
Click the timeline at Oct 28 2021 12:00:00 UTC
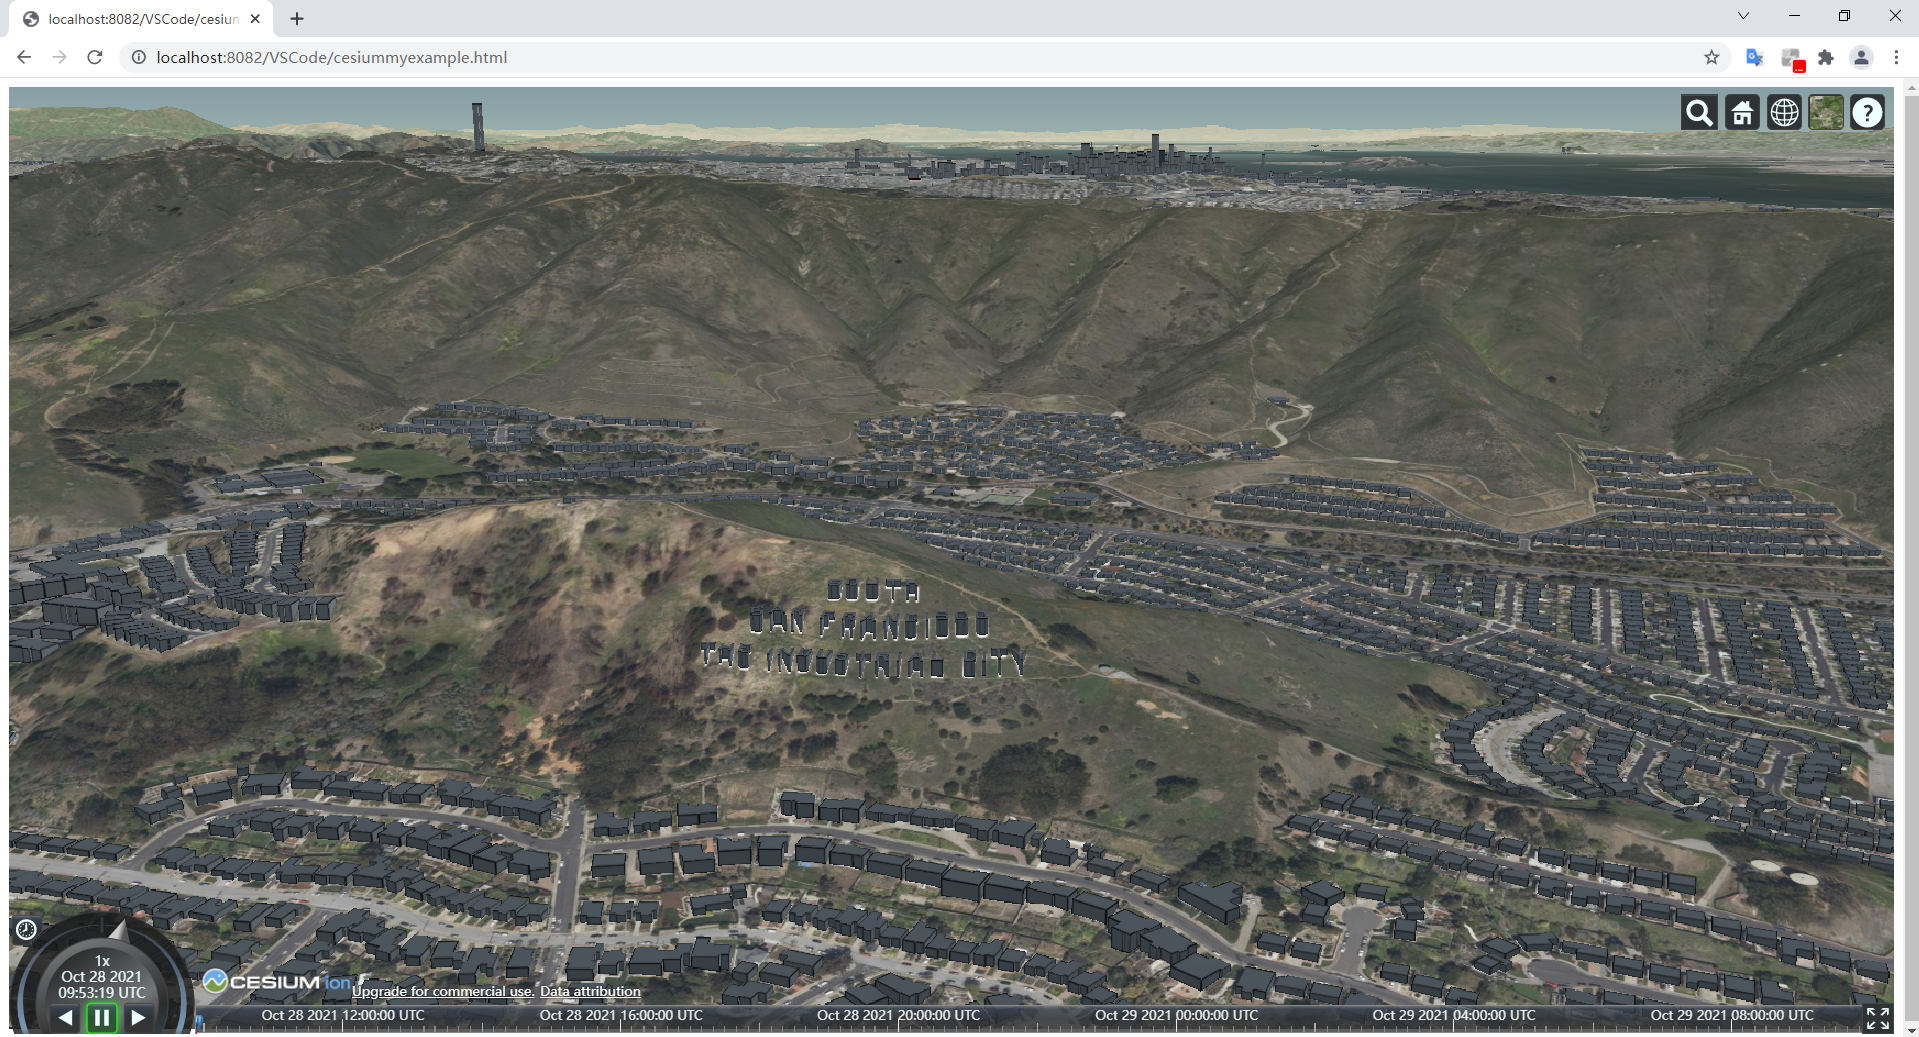pos(343,1015)
